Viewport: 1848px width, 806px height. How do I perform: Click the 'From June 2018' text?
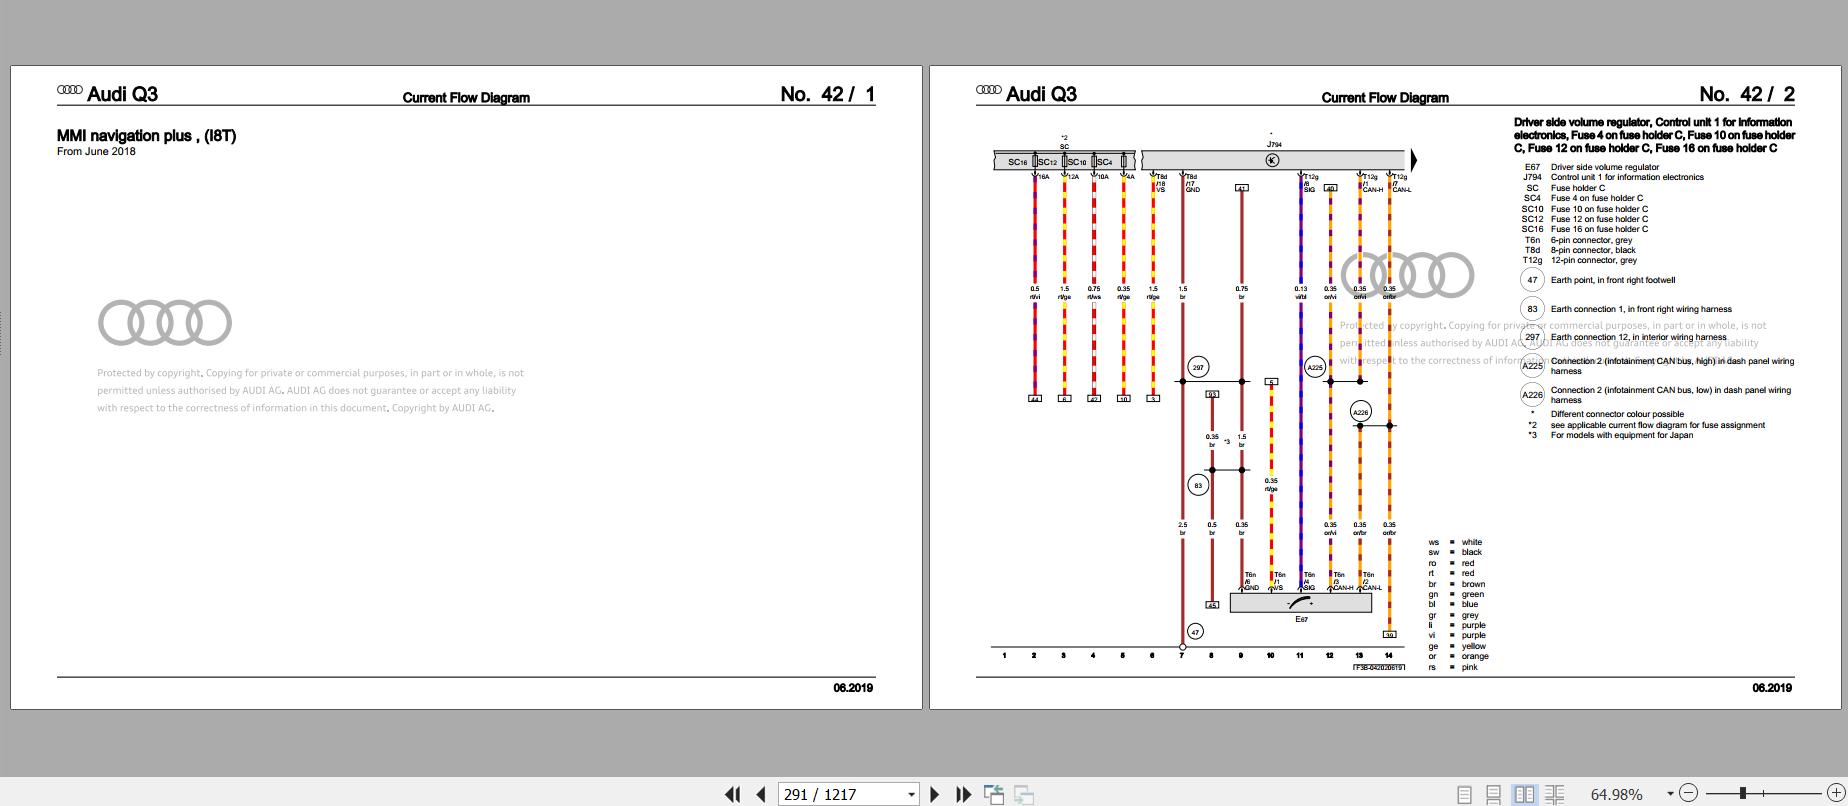tap(96, 151)
